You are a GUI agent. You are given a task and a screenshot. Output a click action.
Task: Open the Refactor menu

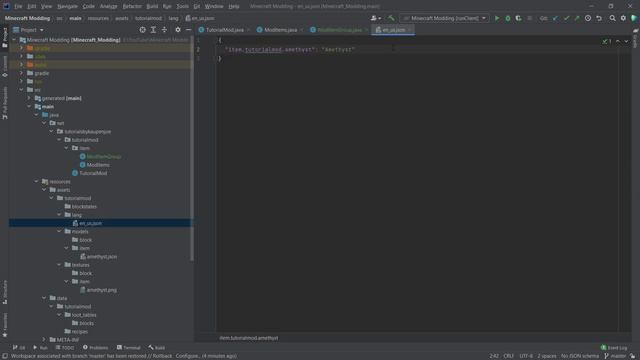click(x=132, y=7)
